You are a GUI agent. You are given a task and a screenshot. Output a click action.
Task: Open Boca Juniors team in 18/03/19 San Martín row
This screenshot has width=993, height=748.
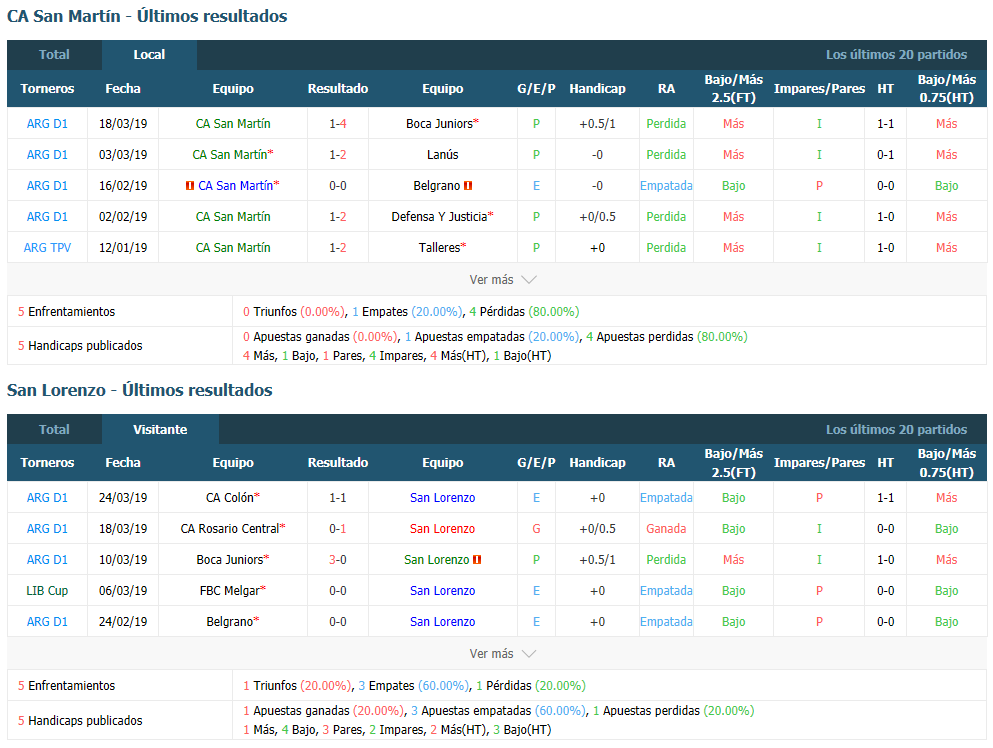point(440,124)
